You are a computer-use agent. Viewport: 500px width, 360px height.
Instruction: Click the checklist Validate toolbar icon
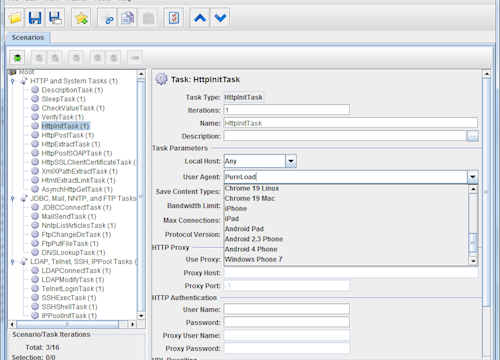[x=174, y=18]
